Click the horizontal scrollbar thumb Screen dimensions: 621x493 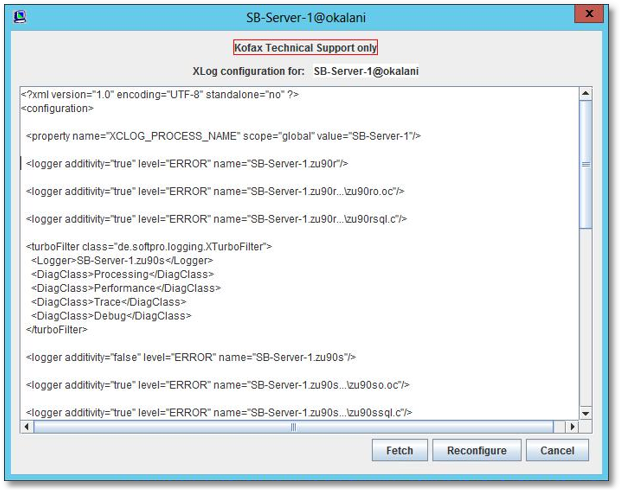click(292, 426)
